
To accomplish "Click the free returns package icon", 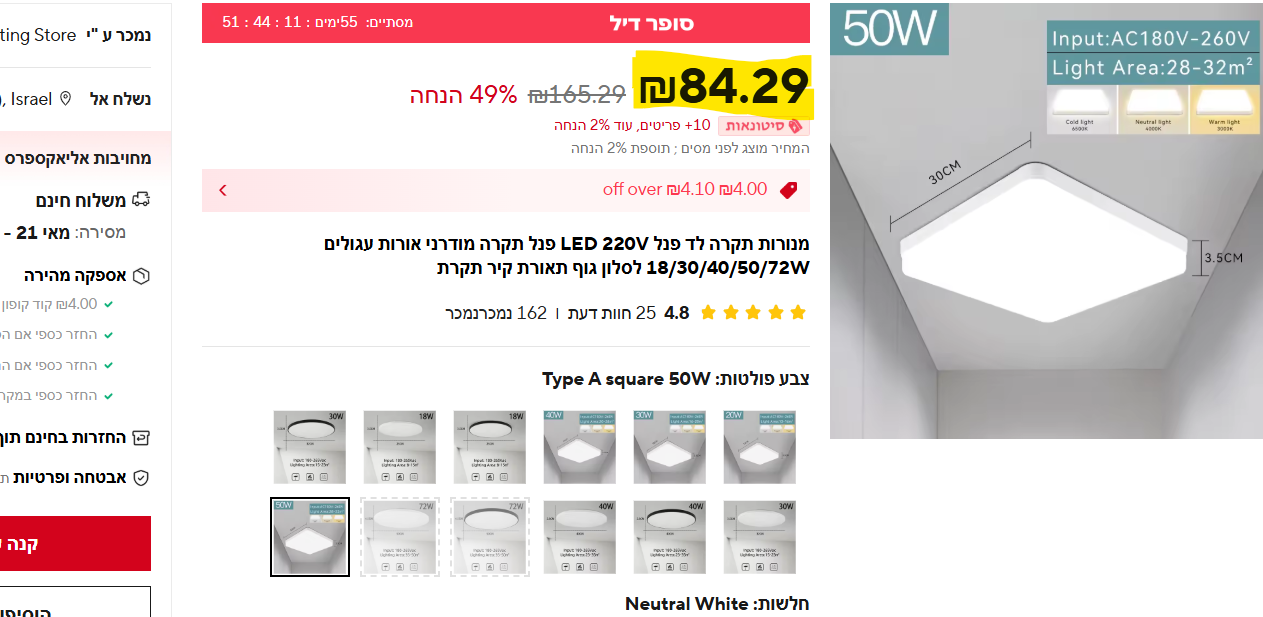I will point(141,438).
